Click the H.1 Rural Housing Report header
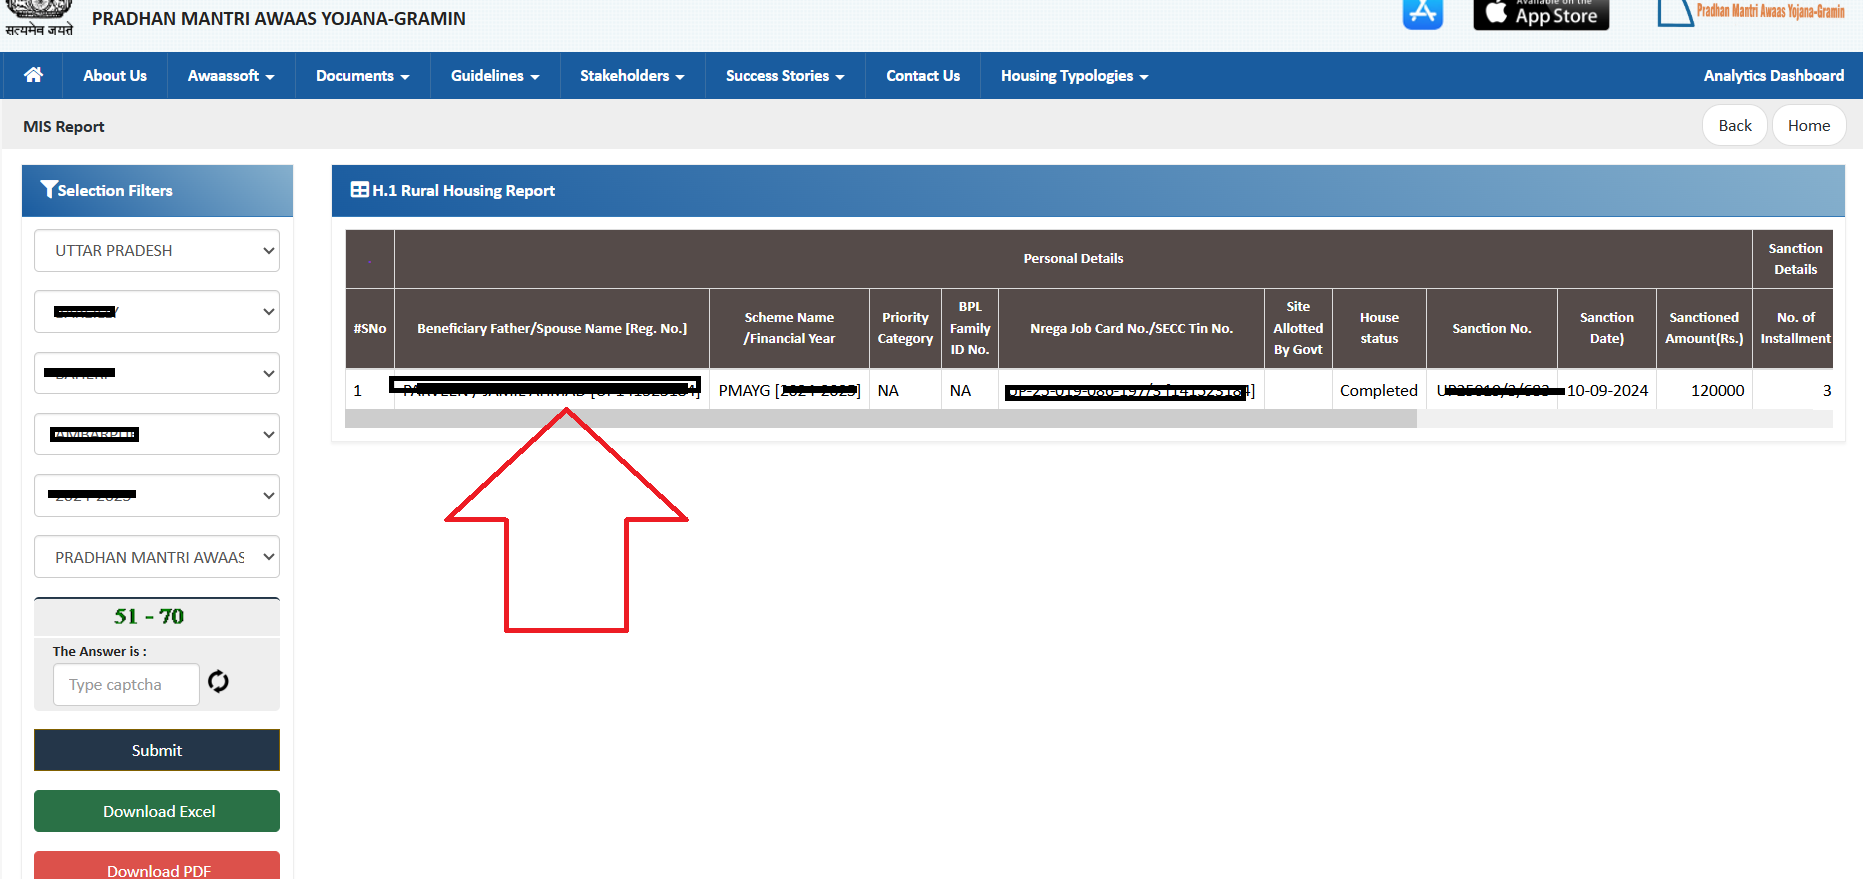Image resolution: width=1863 pixels, height=879 pixels. (x=1088, y=191)
